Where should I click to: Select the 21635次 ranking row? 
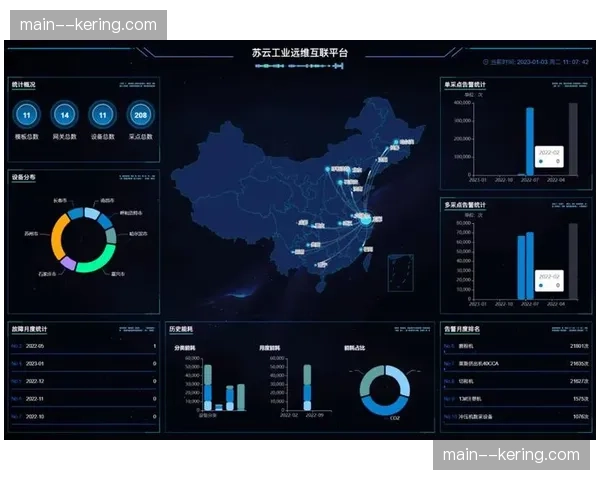point(516,364)
